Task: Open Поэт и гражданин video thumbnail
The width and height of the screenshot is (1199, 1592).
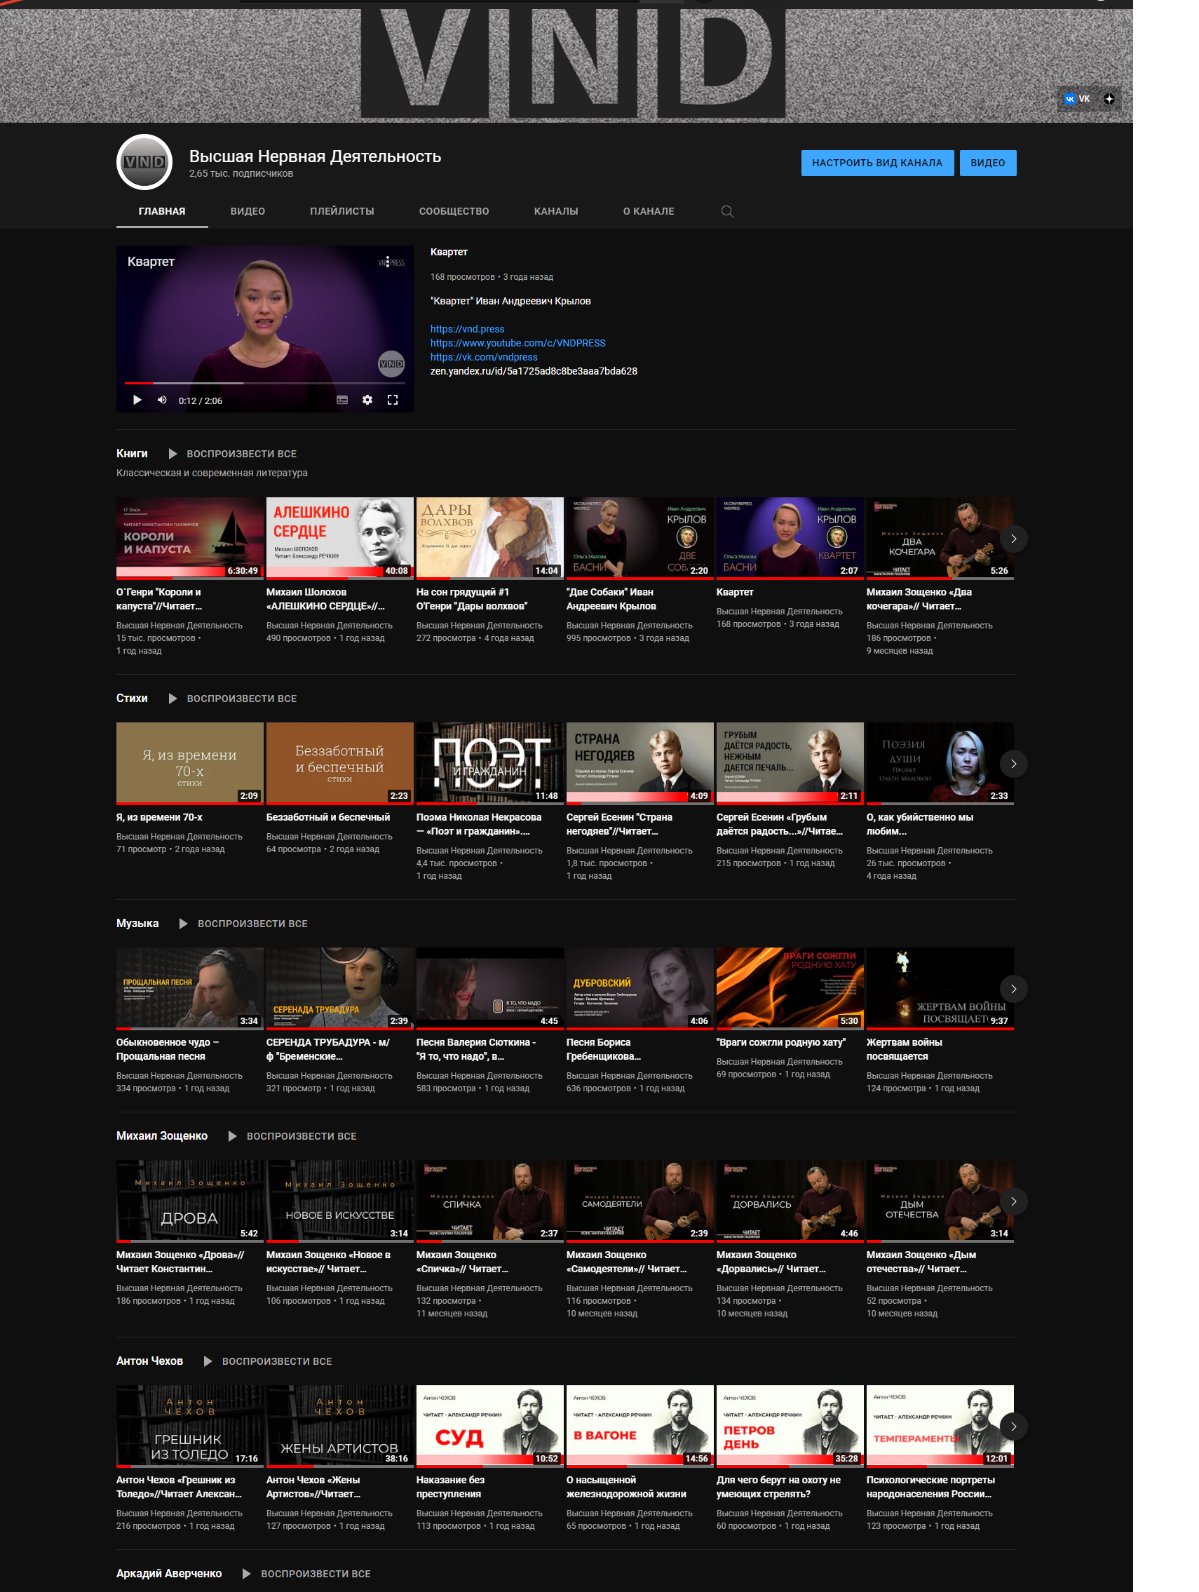Action: [490, 763]
